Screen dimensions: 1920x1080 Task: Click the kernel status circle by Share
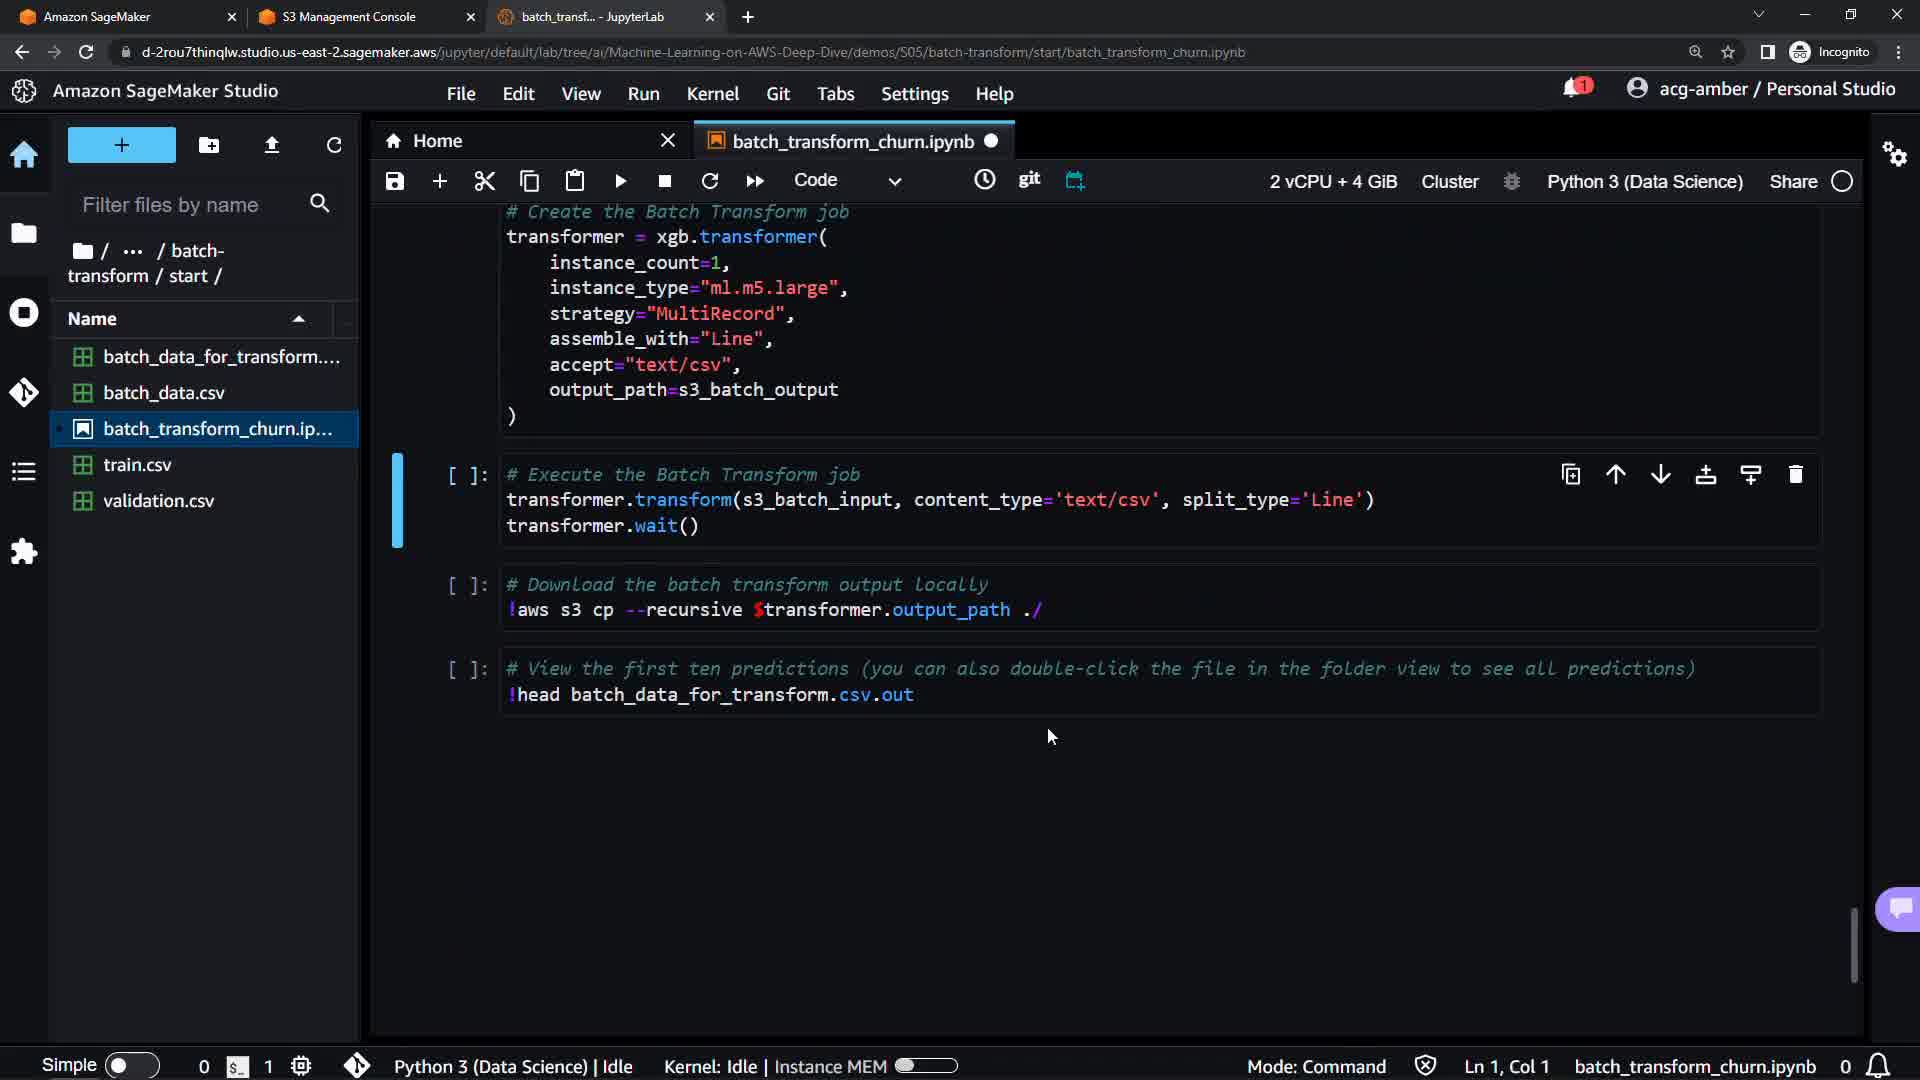coord(1842,182)
